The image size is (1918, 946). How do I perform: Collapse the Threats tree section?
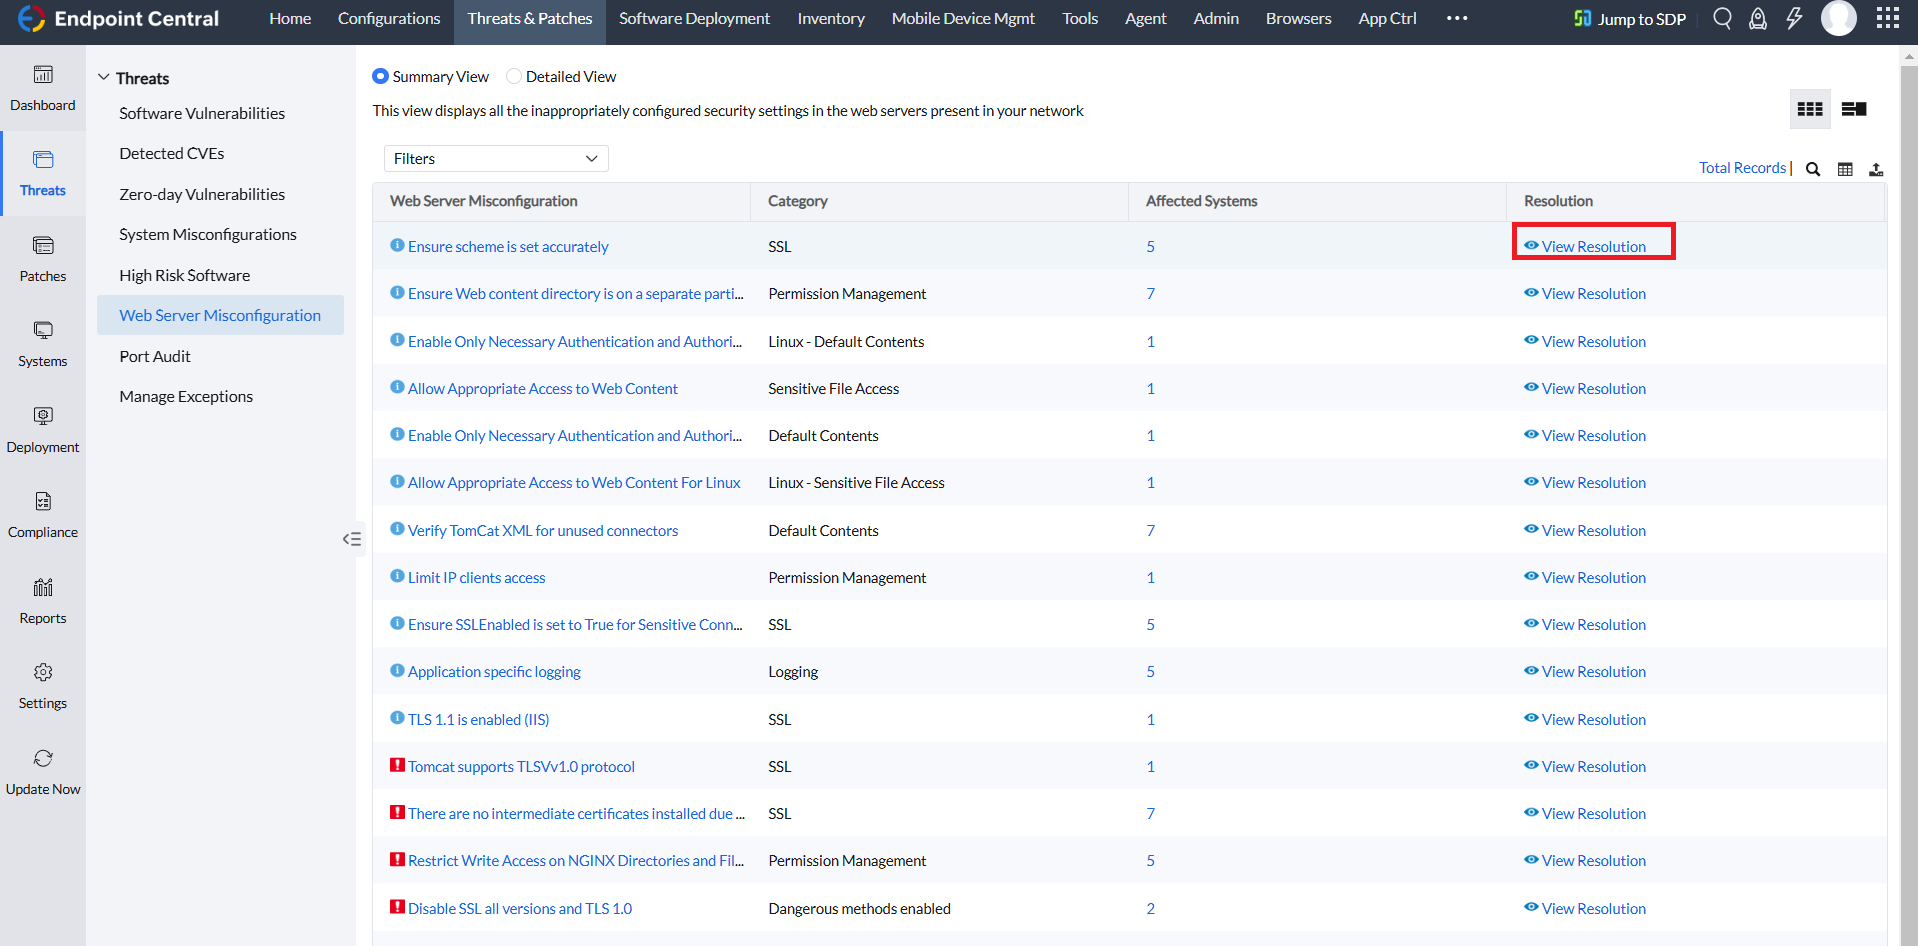[x=104, y=78]
